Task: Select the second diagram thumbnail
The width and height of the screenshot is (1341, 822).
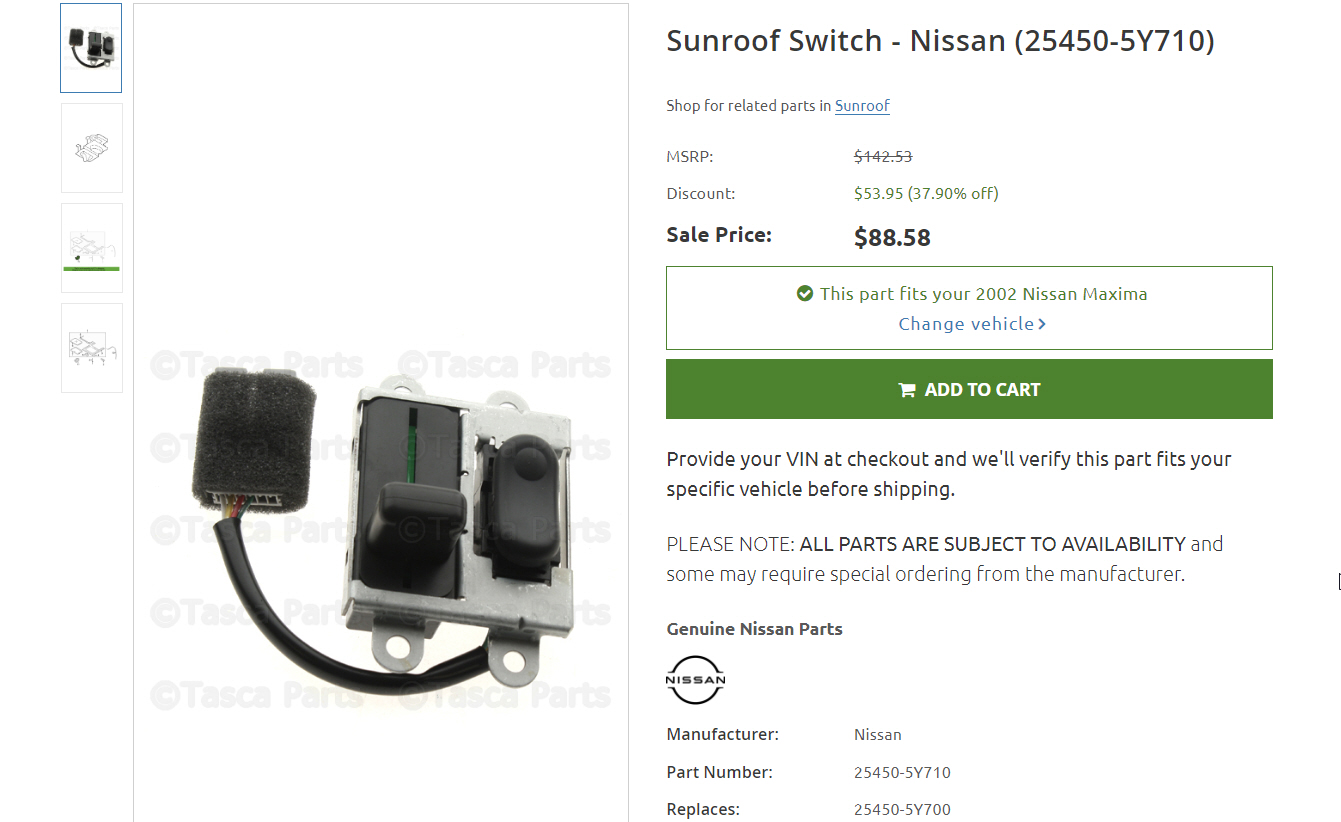Action: 91,148
